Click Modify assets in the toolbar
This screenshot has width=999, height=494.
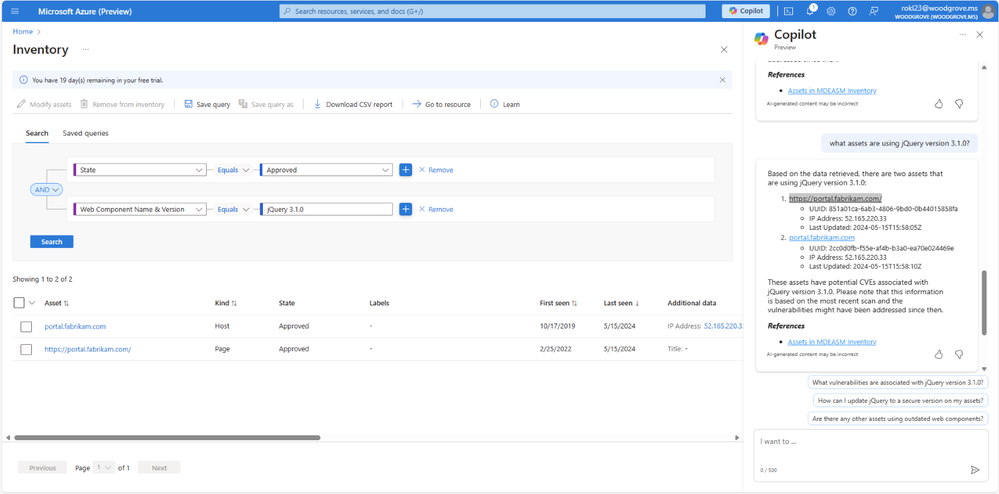[x=44, y=105]
